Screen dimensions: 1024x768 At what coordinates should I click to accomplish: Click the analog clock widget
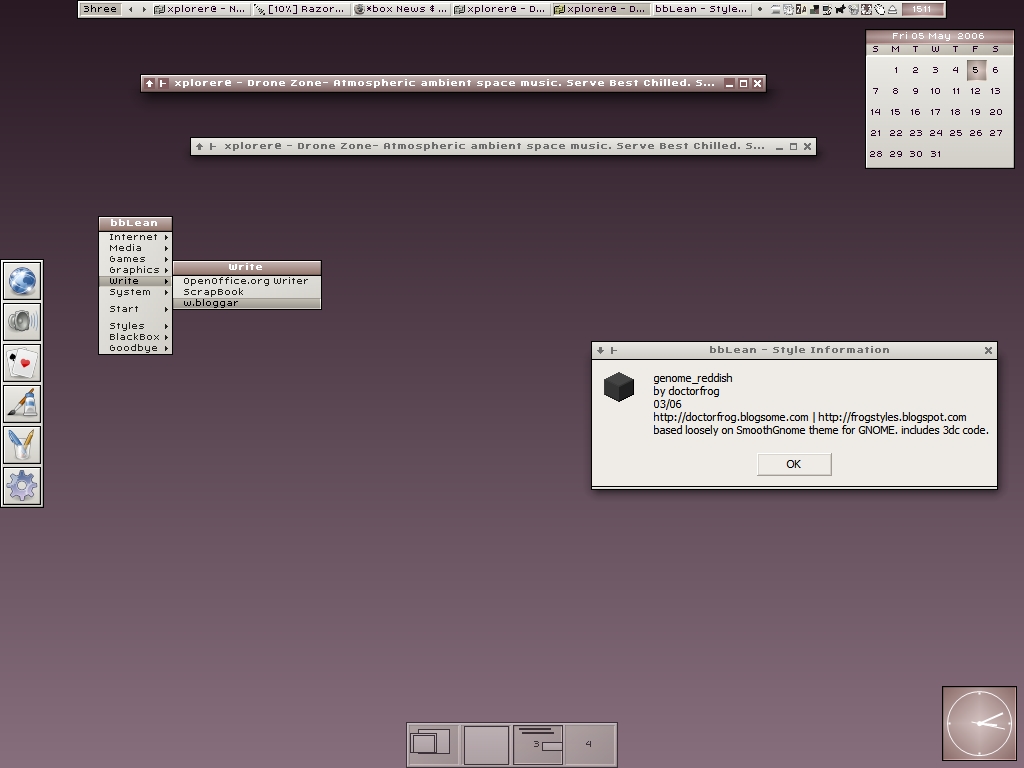[x=979, y=723]
